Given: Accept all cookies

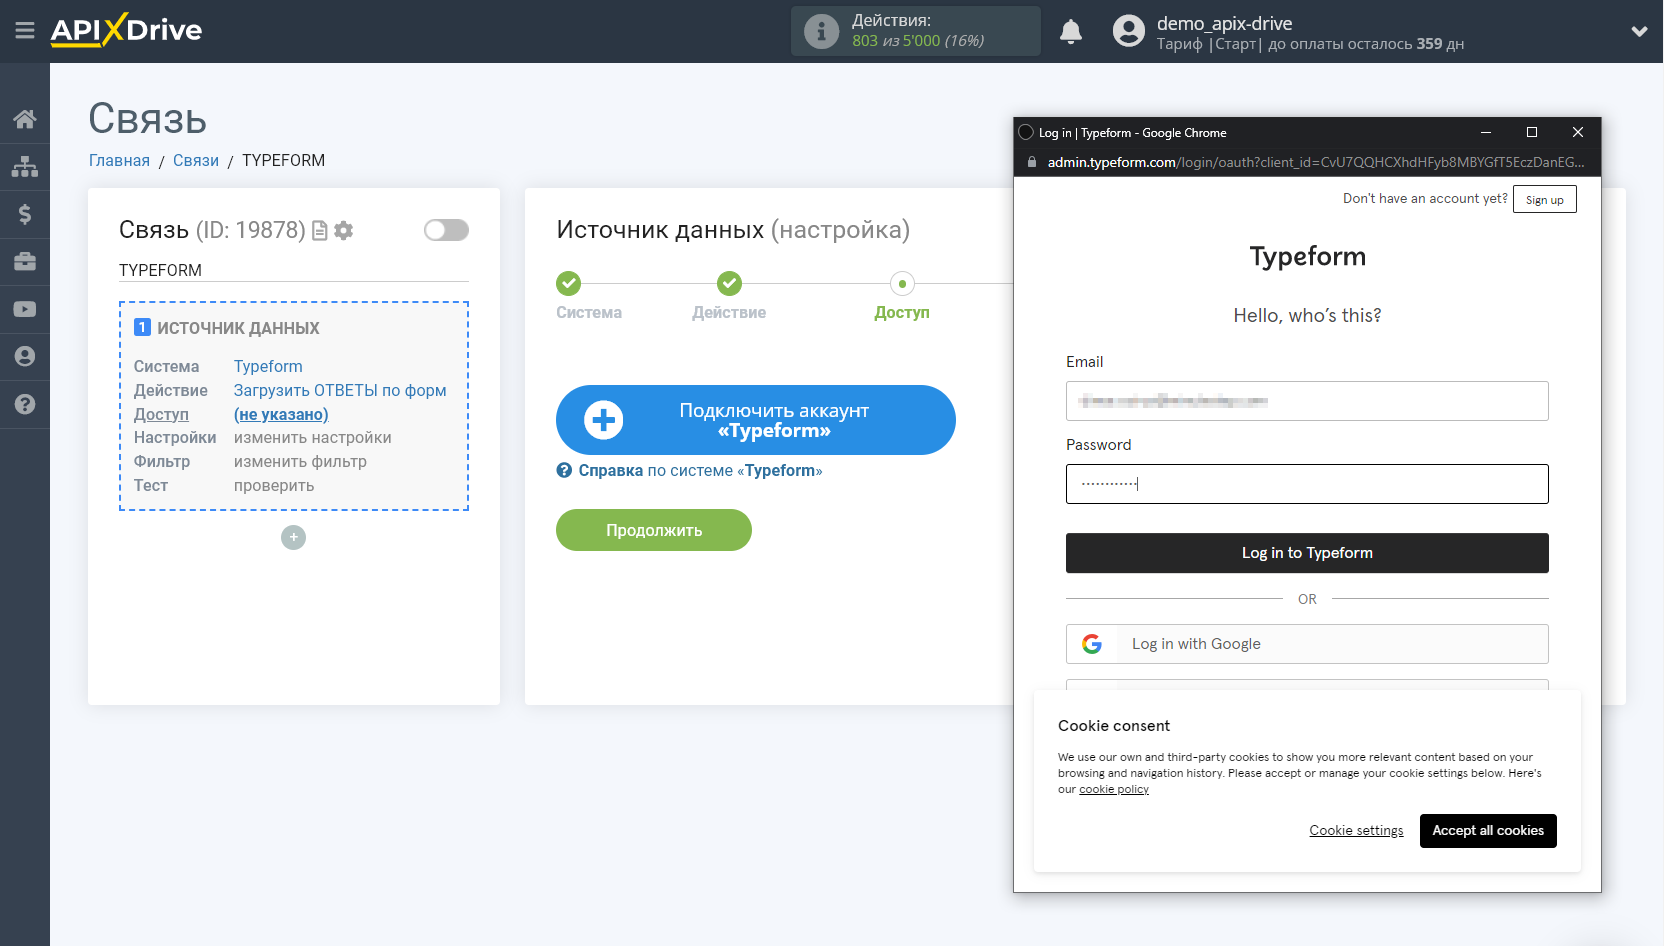Looking at the screenshot, I should click(1488, 831).
